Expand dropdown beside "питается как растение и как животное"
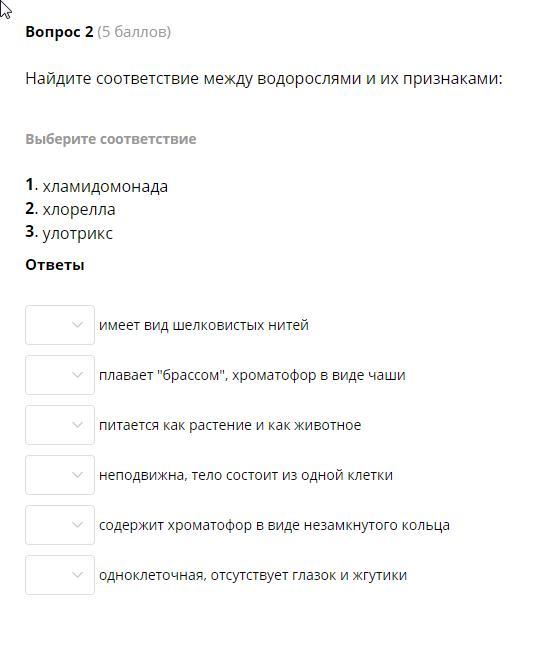Viewport: 535px width, 649px height. (x=60, y=425)
